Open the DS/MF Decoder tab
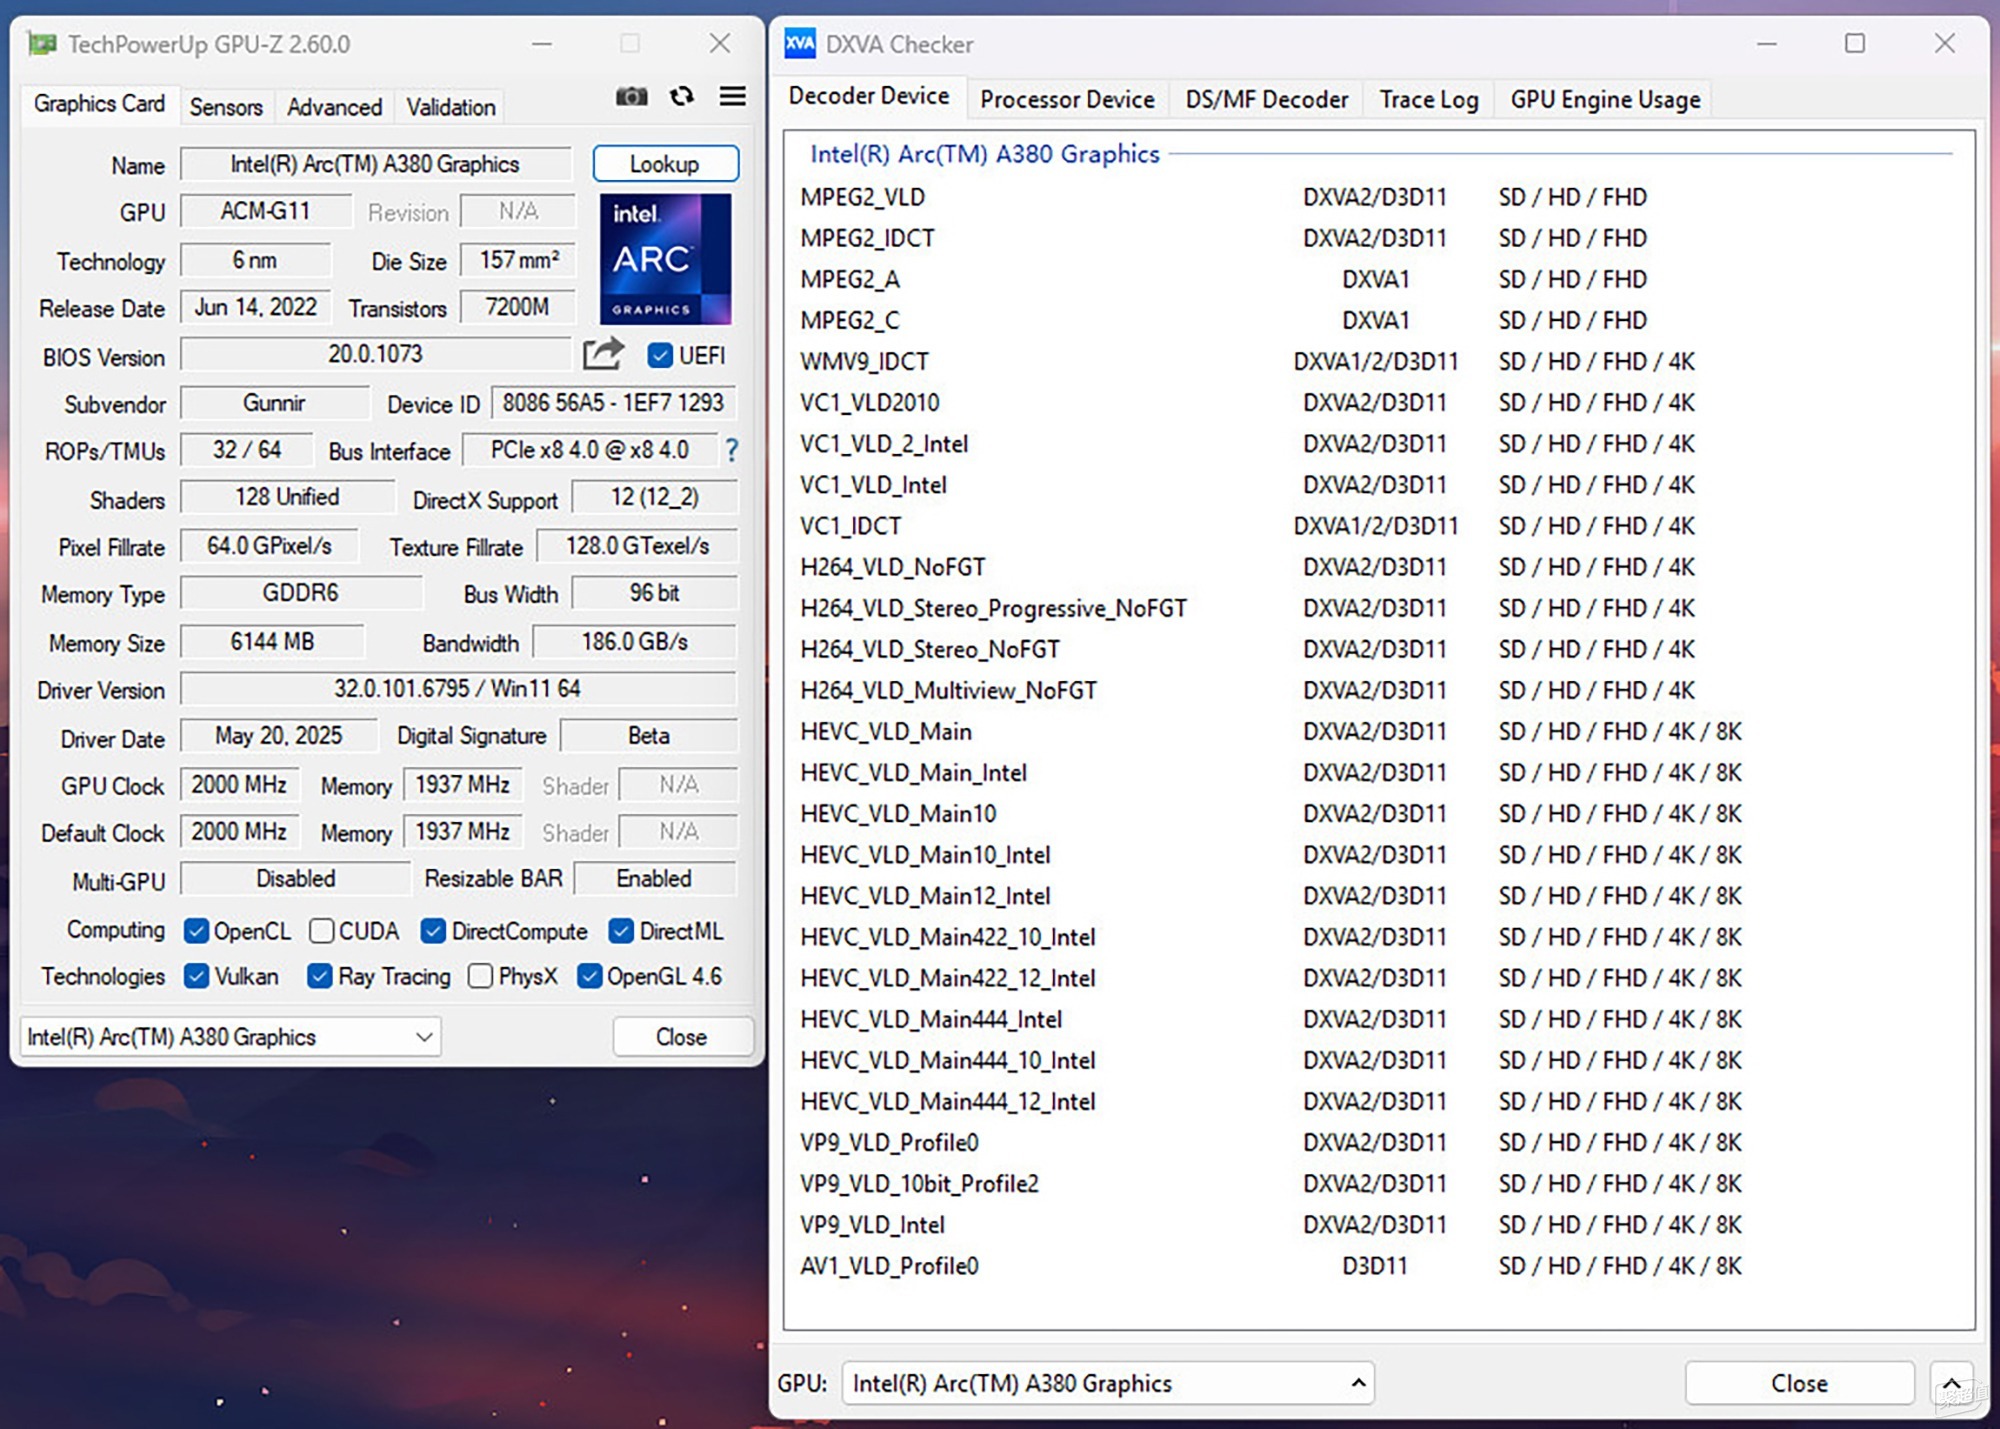The width and height of the screenshot is (2000, 1429). pos(1267,99)
